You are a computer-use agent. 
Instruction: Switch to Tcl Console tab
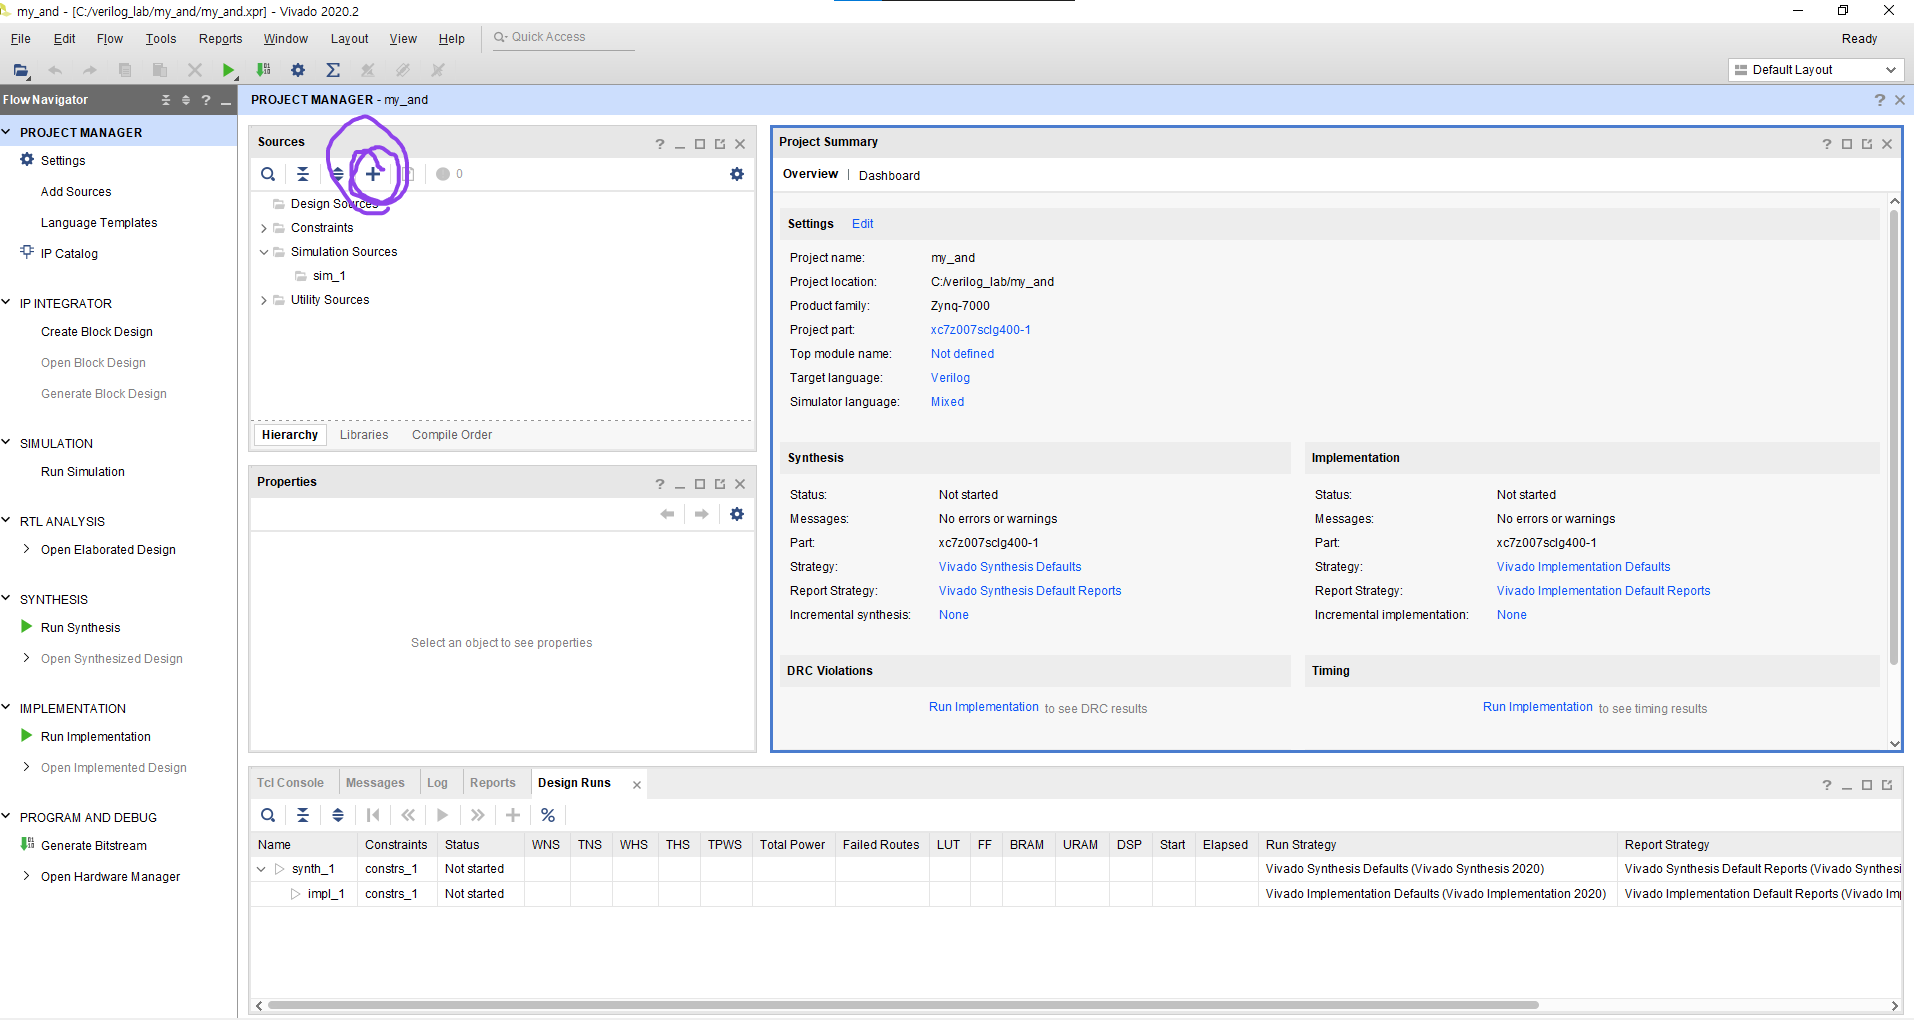[x=290, y=783]
